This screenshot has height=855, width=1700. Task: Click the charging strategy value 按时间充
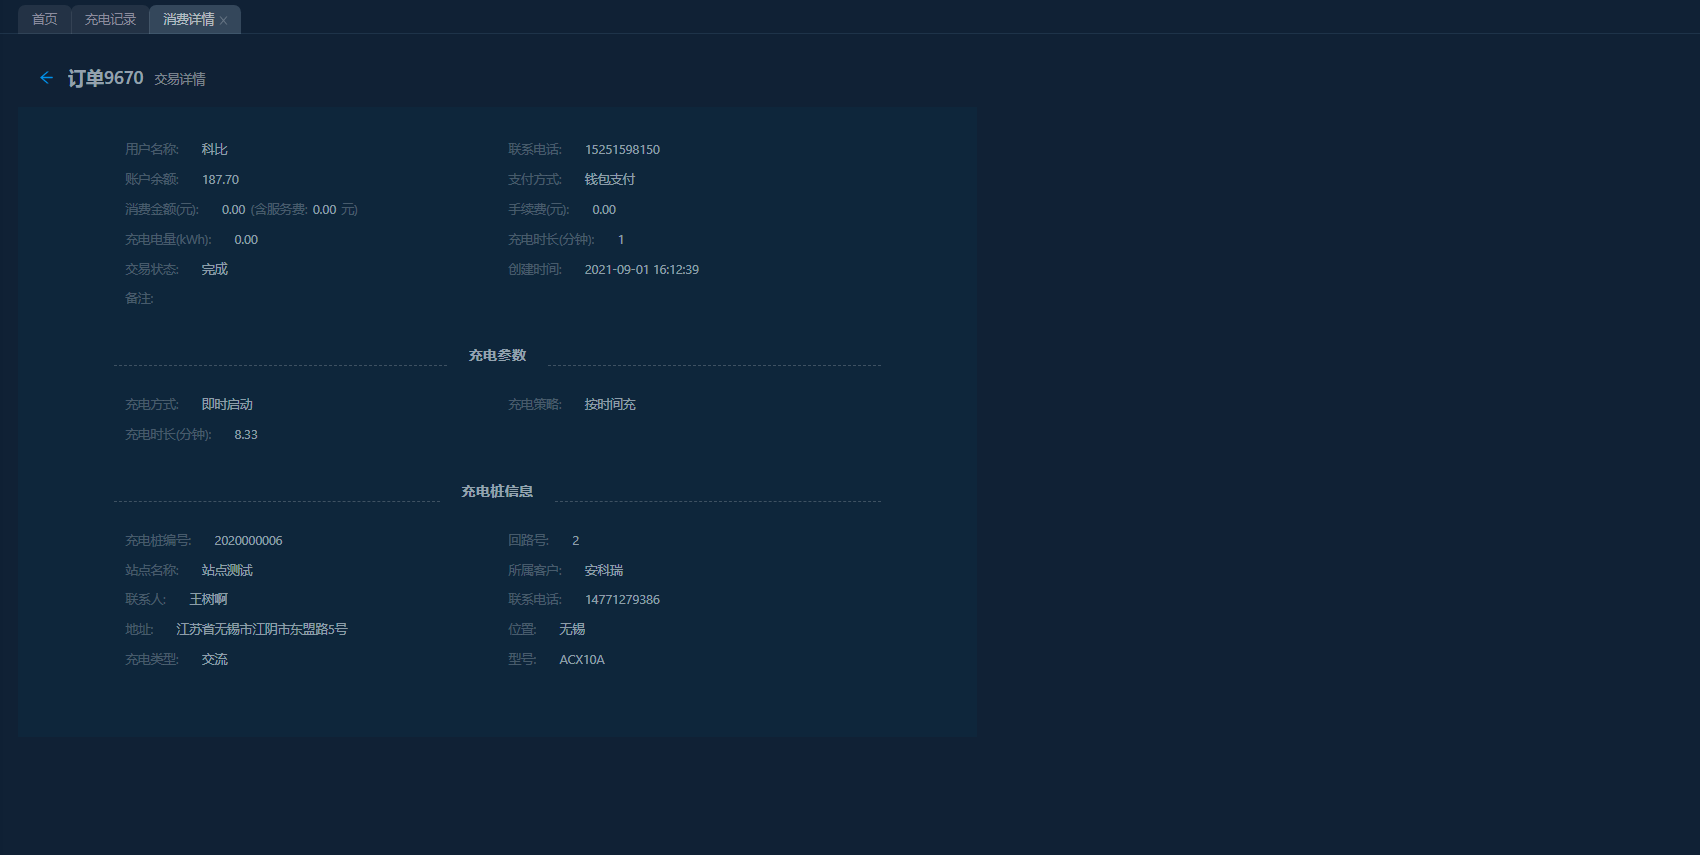pos(609,405)
